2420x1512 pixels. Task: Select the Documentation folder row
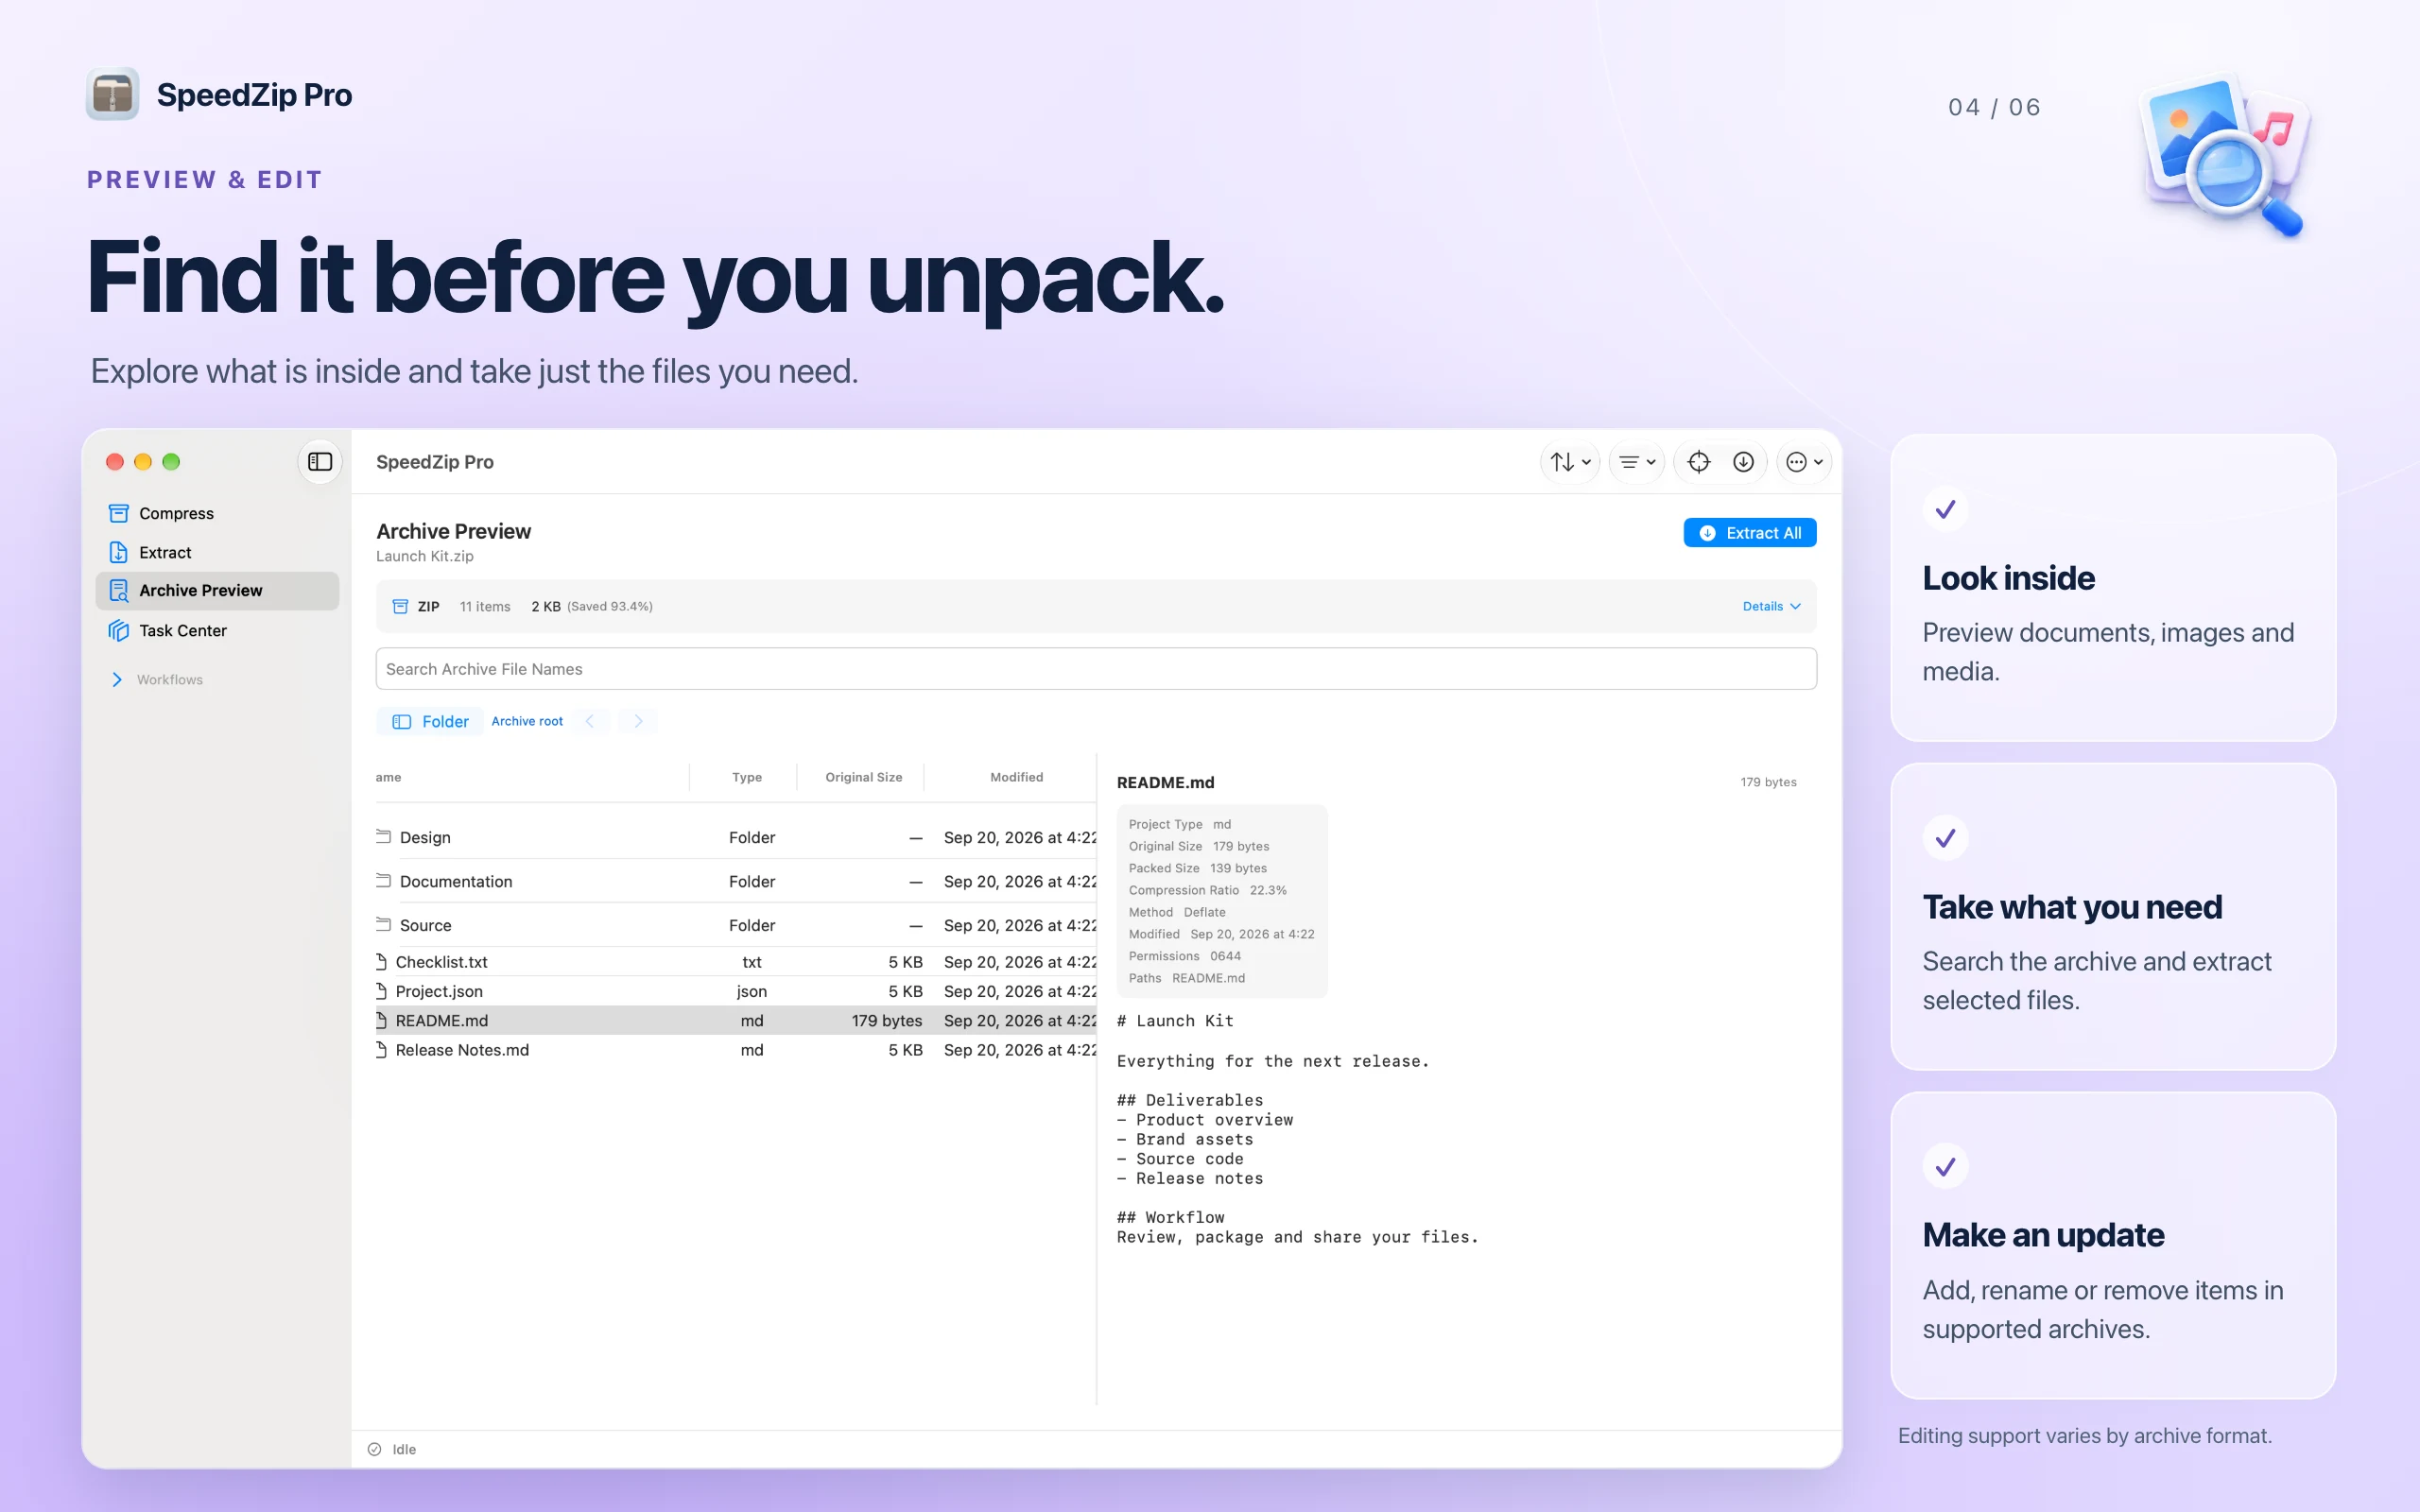point(735,881)
